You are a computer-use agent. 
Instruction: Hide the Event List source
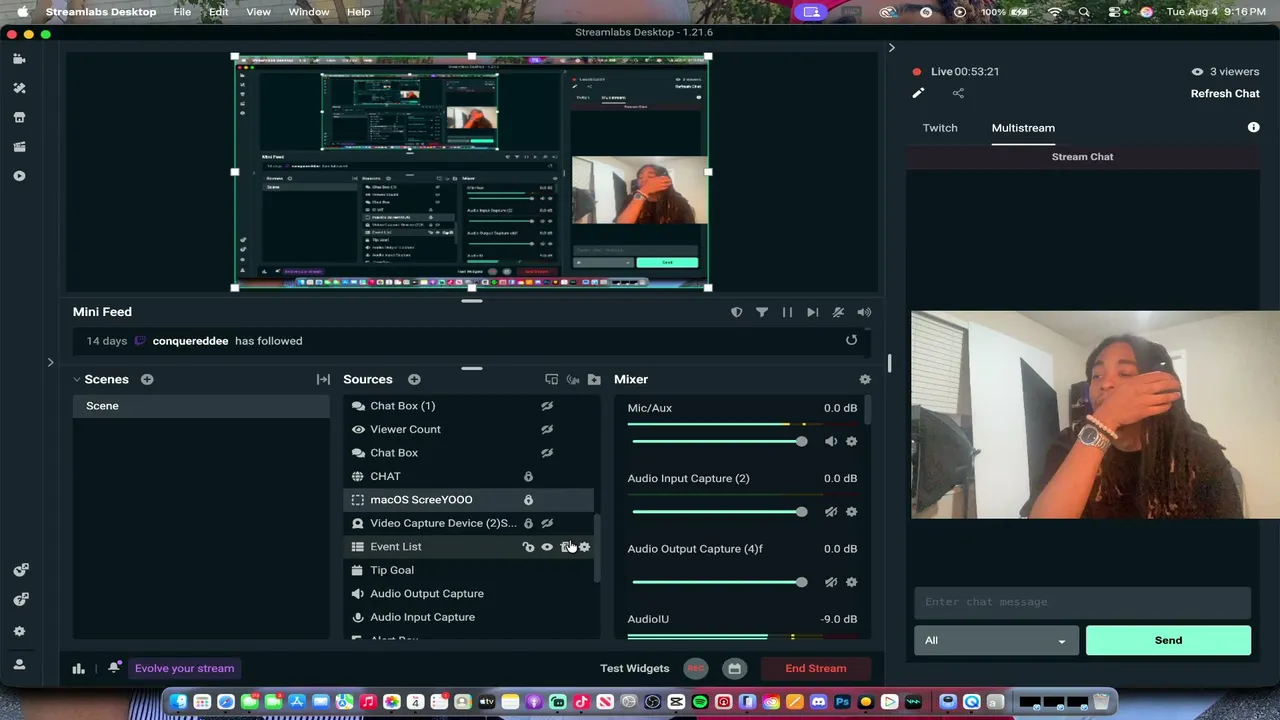point(547,547)
